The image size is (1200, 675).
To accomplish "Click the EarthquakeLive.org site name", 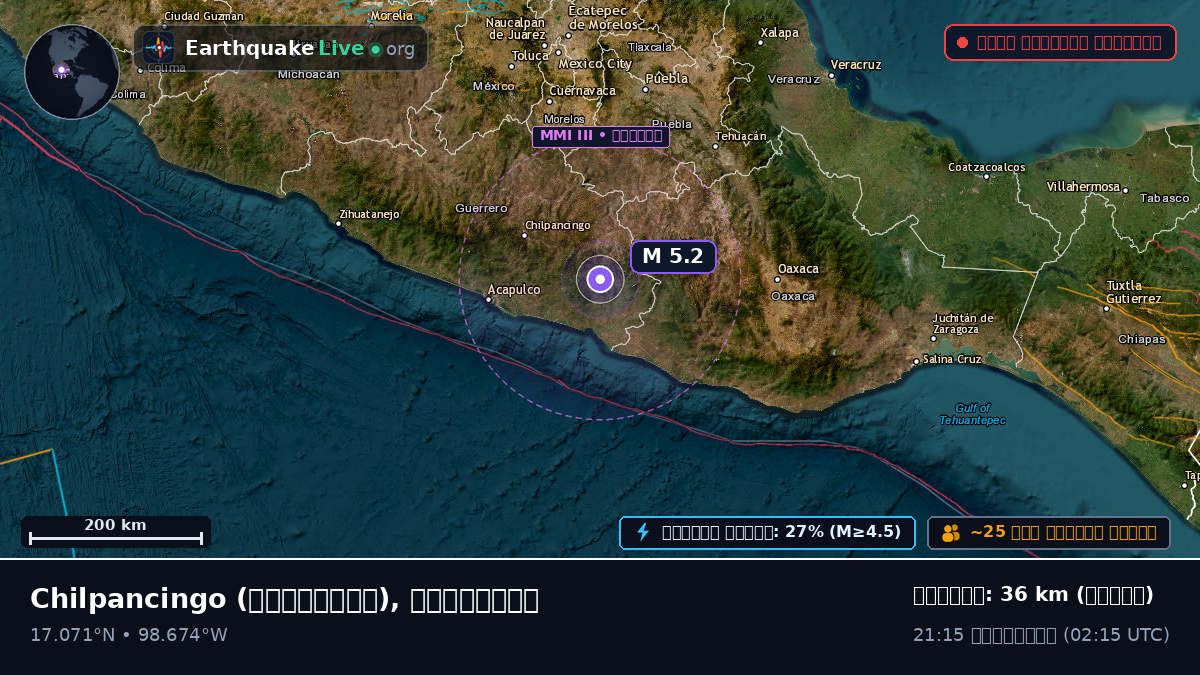I will (300, 48).
